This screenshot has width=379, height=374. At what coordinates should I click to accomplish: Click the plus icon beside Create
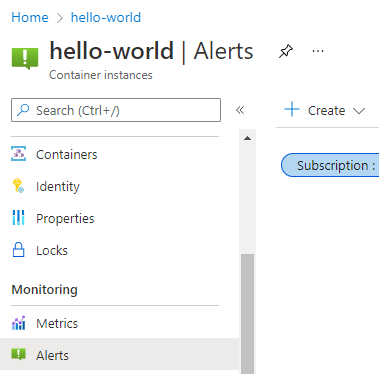coord(292,109)
